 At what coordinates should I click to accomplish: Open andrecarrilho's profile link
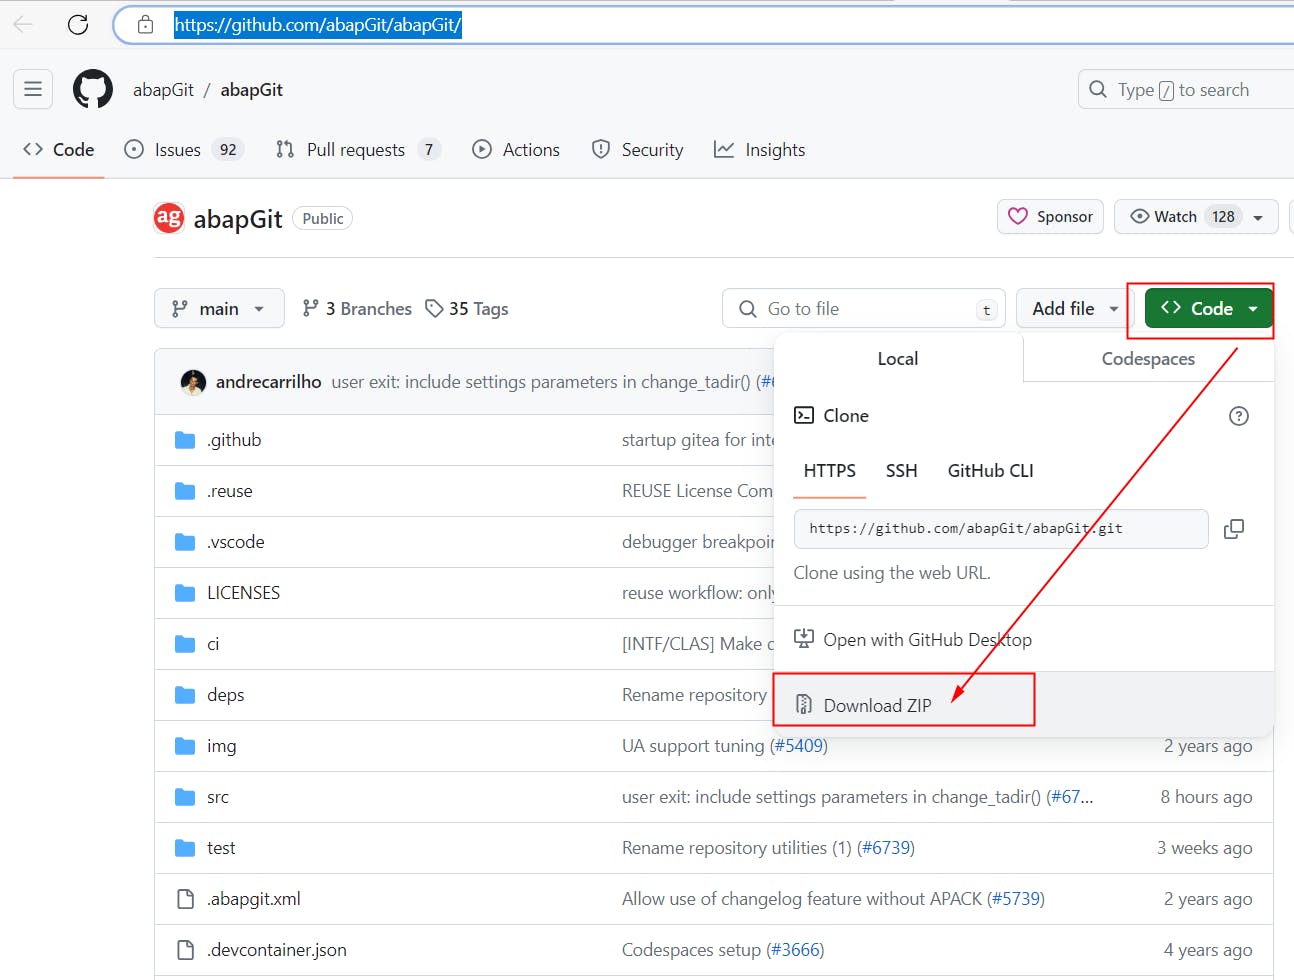pyautogui.click(x=269, y=381)
